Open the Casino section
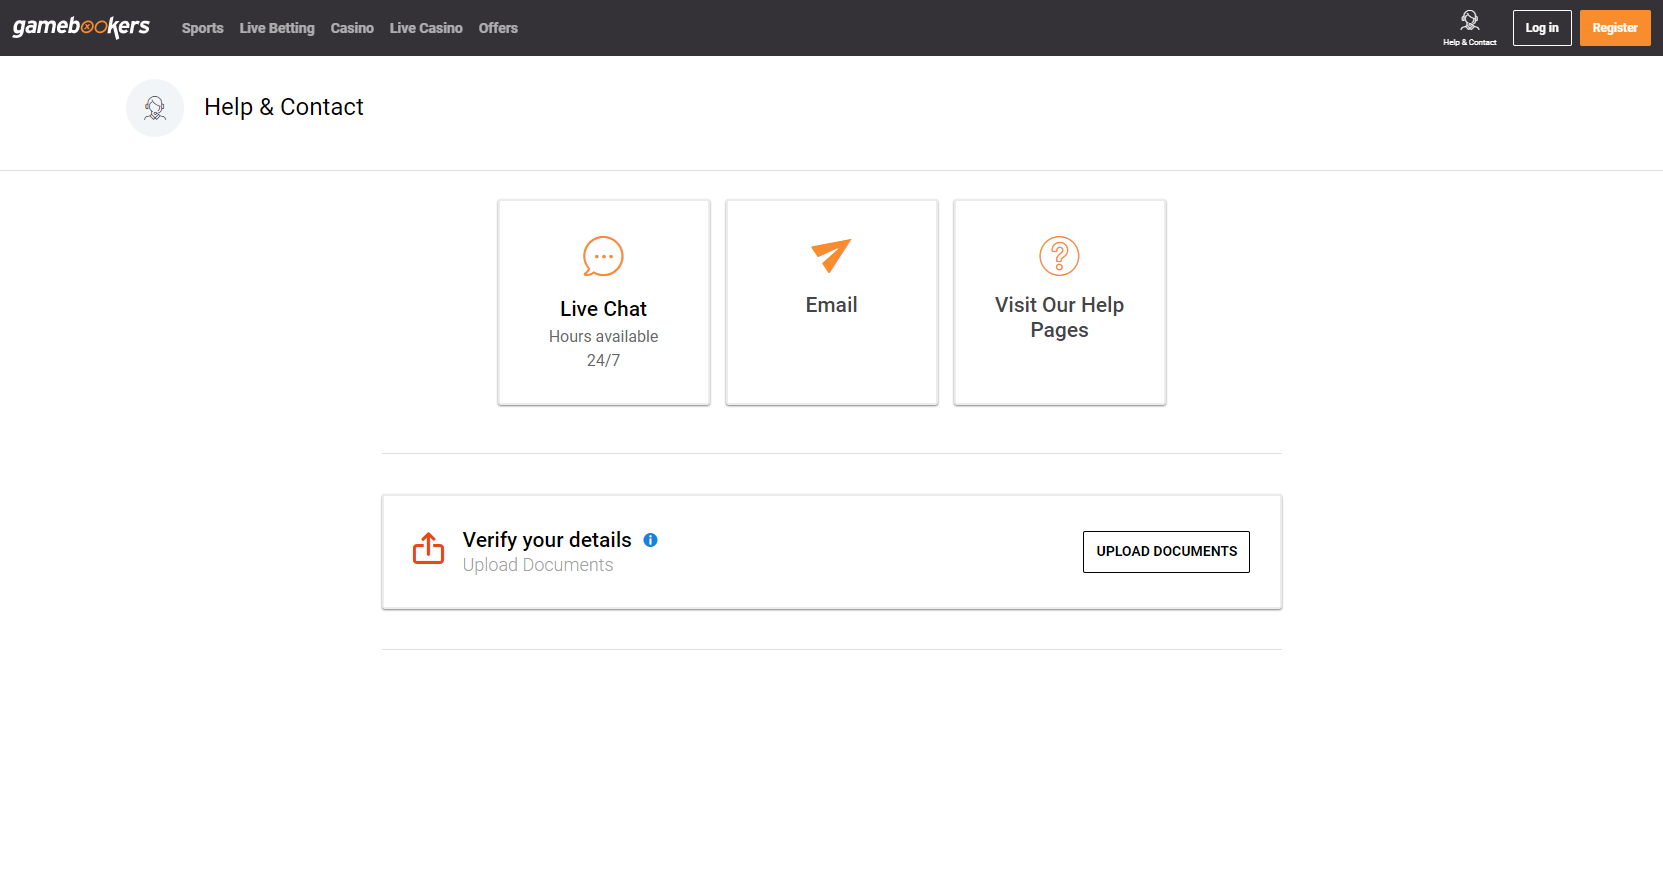The width and height of the screenshot is (1663, 890). [x=352, y=28]
